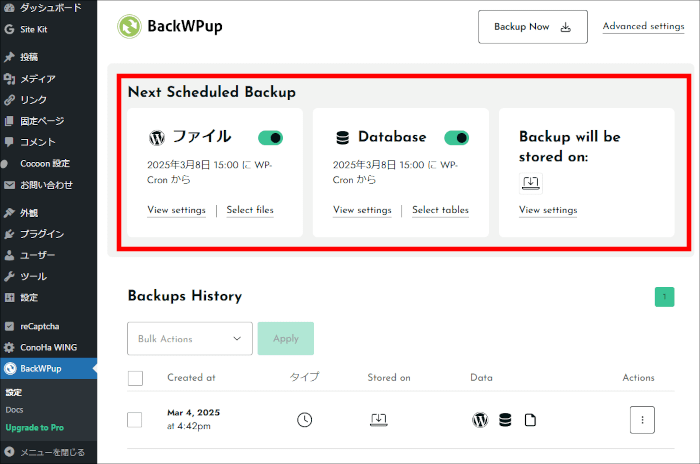Click the stored-on folder icon in Mar 4 row
Viewport: 700px width, 464px height.
tap(379, 419)
